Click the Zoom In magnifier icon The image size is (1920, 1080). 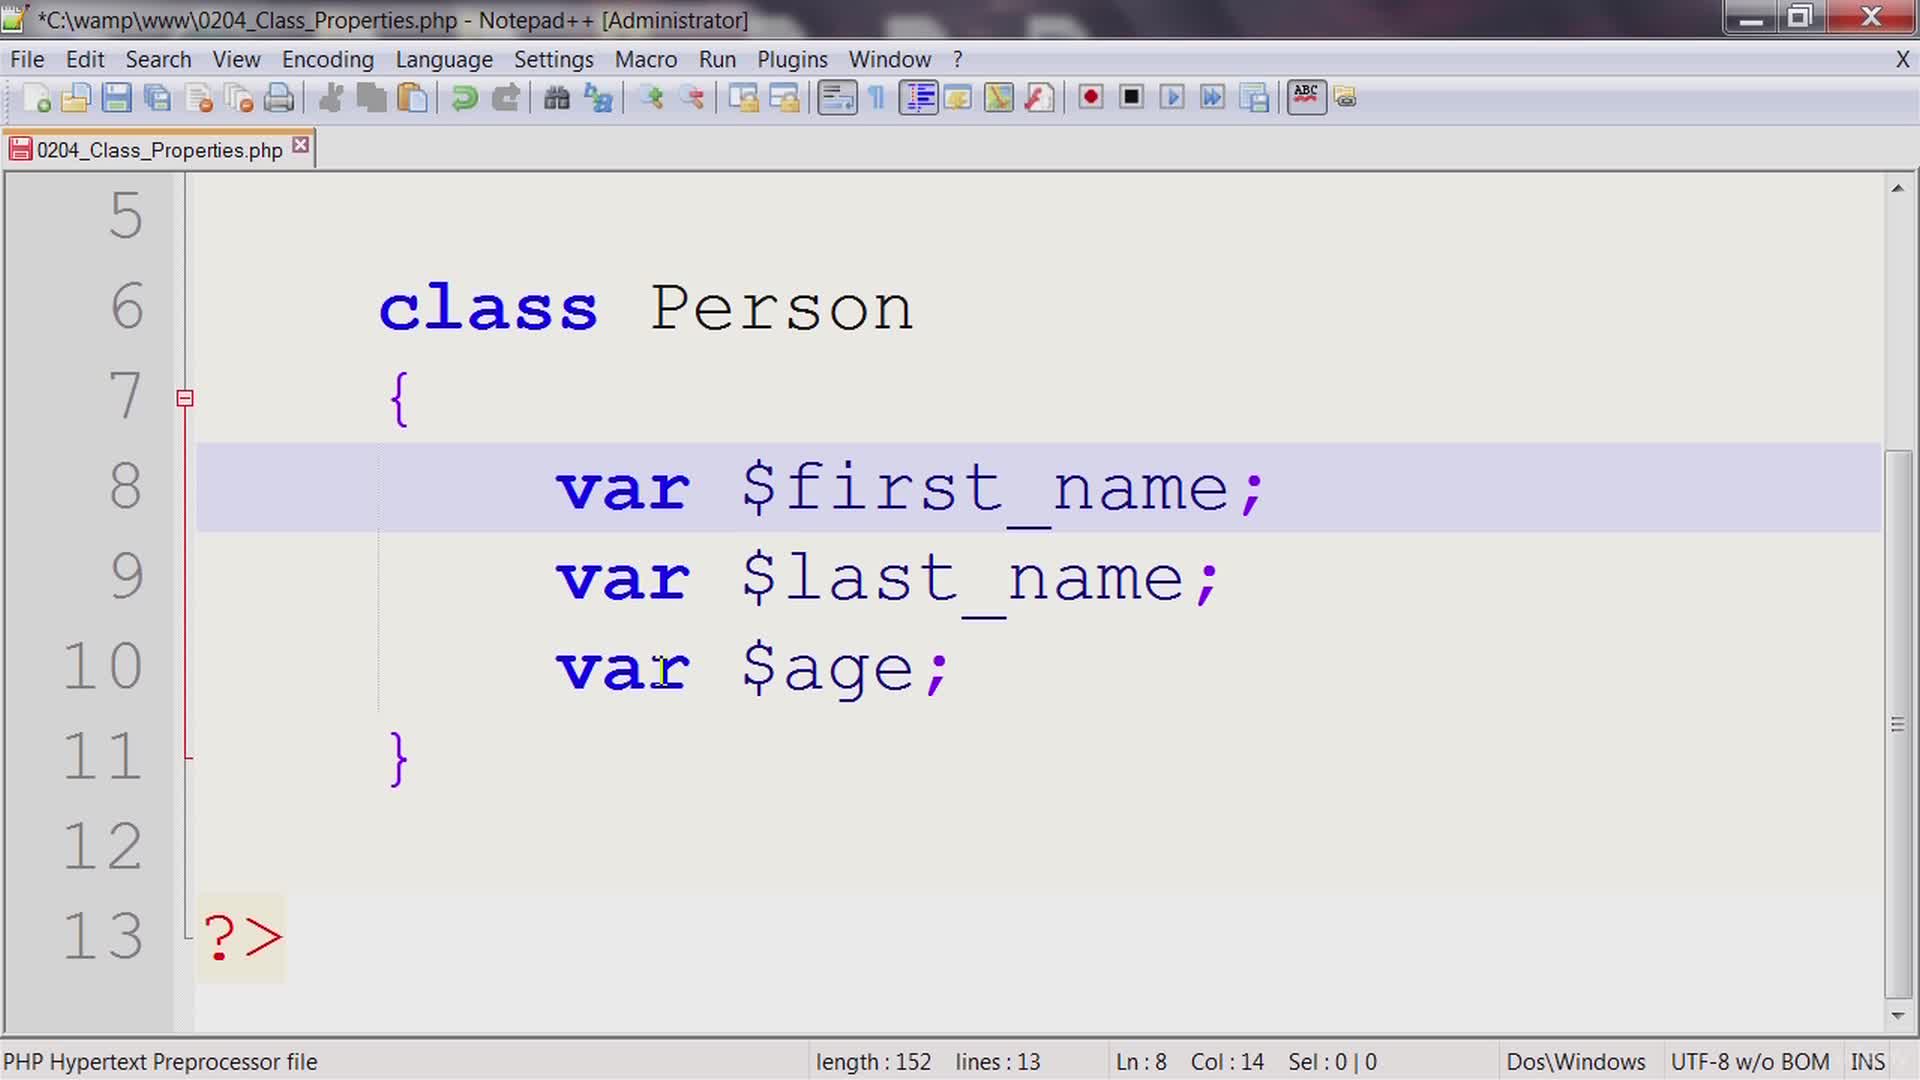click(652, 97)
